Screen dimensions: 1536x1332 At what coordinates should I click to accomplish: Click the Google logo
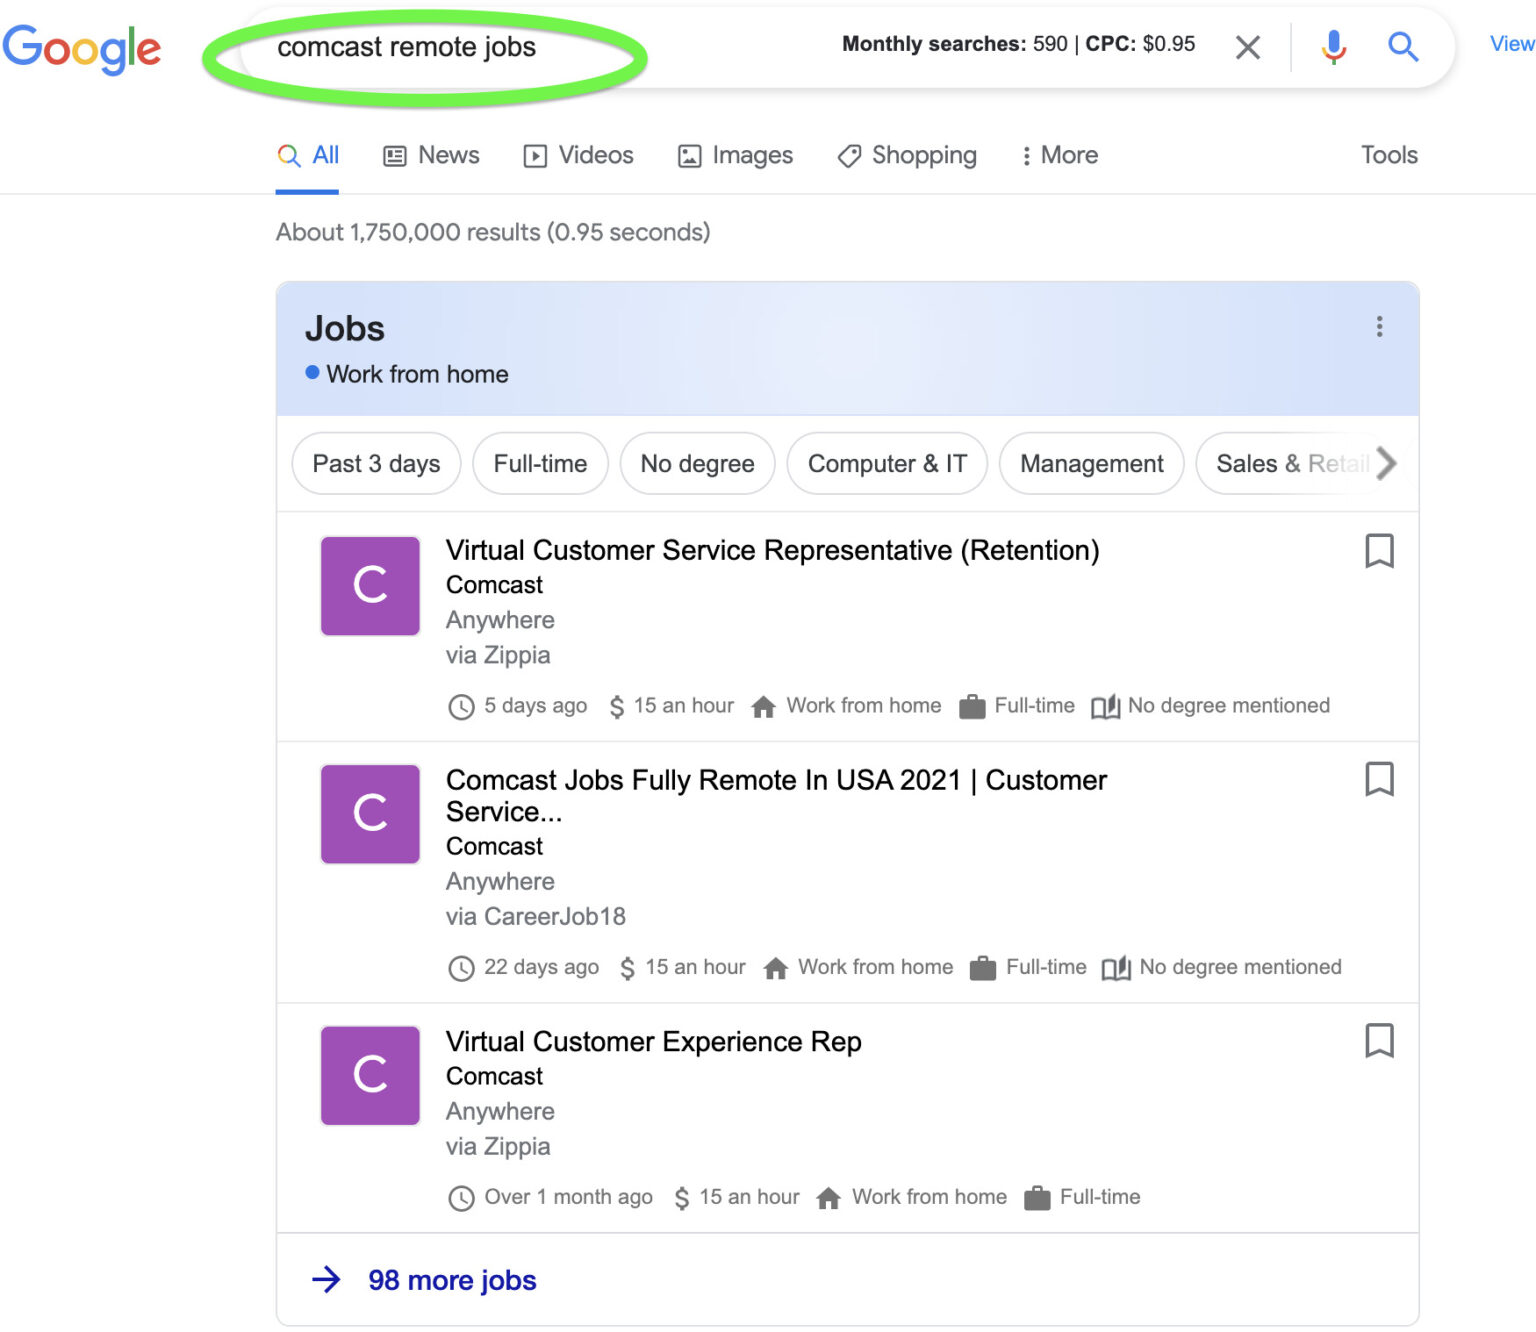coord(83,48)
